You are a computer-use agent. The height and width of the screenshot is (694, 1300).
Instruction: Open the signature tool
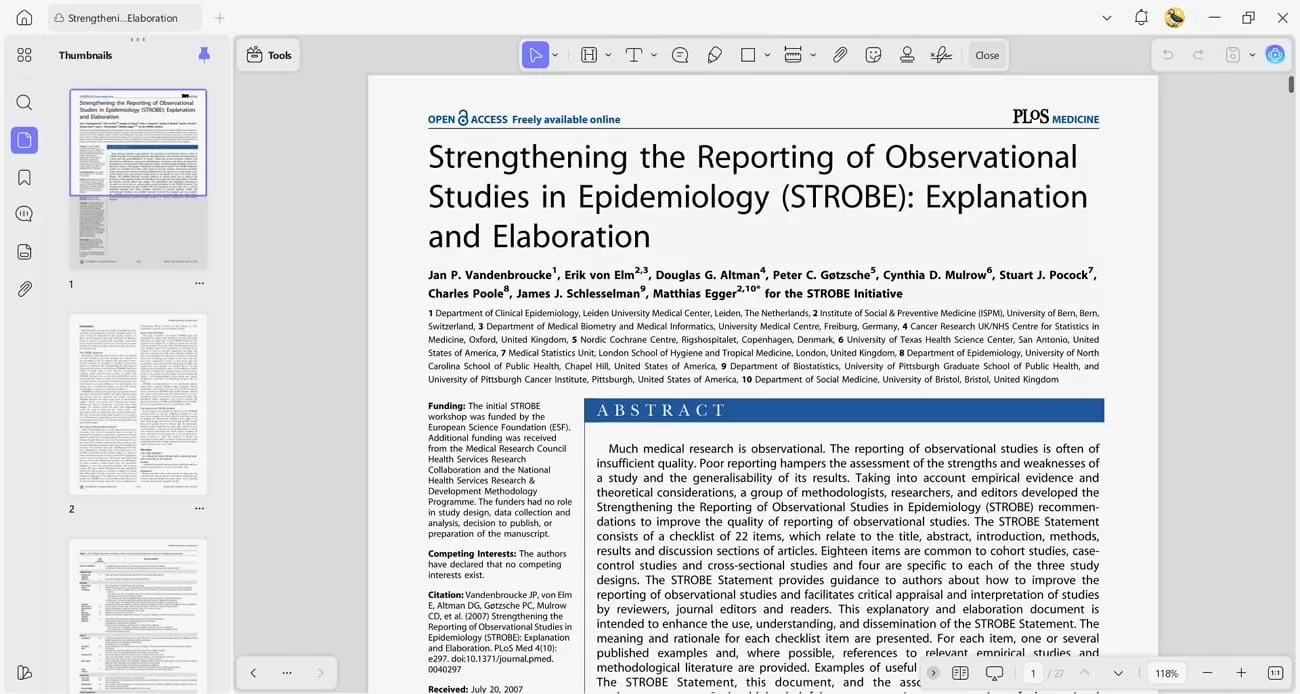(941, 55)
